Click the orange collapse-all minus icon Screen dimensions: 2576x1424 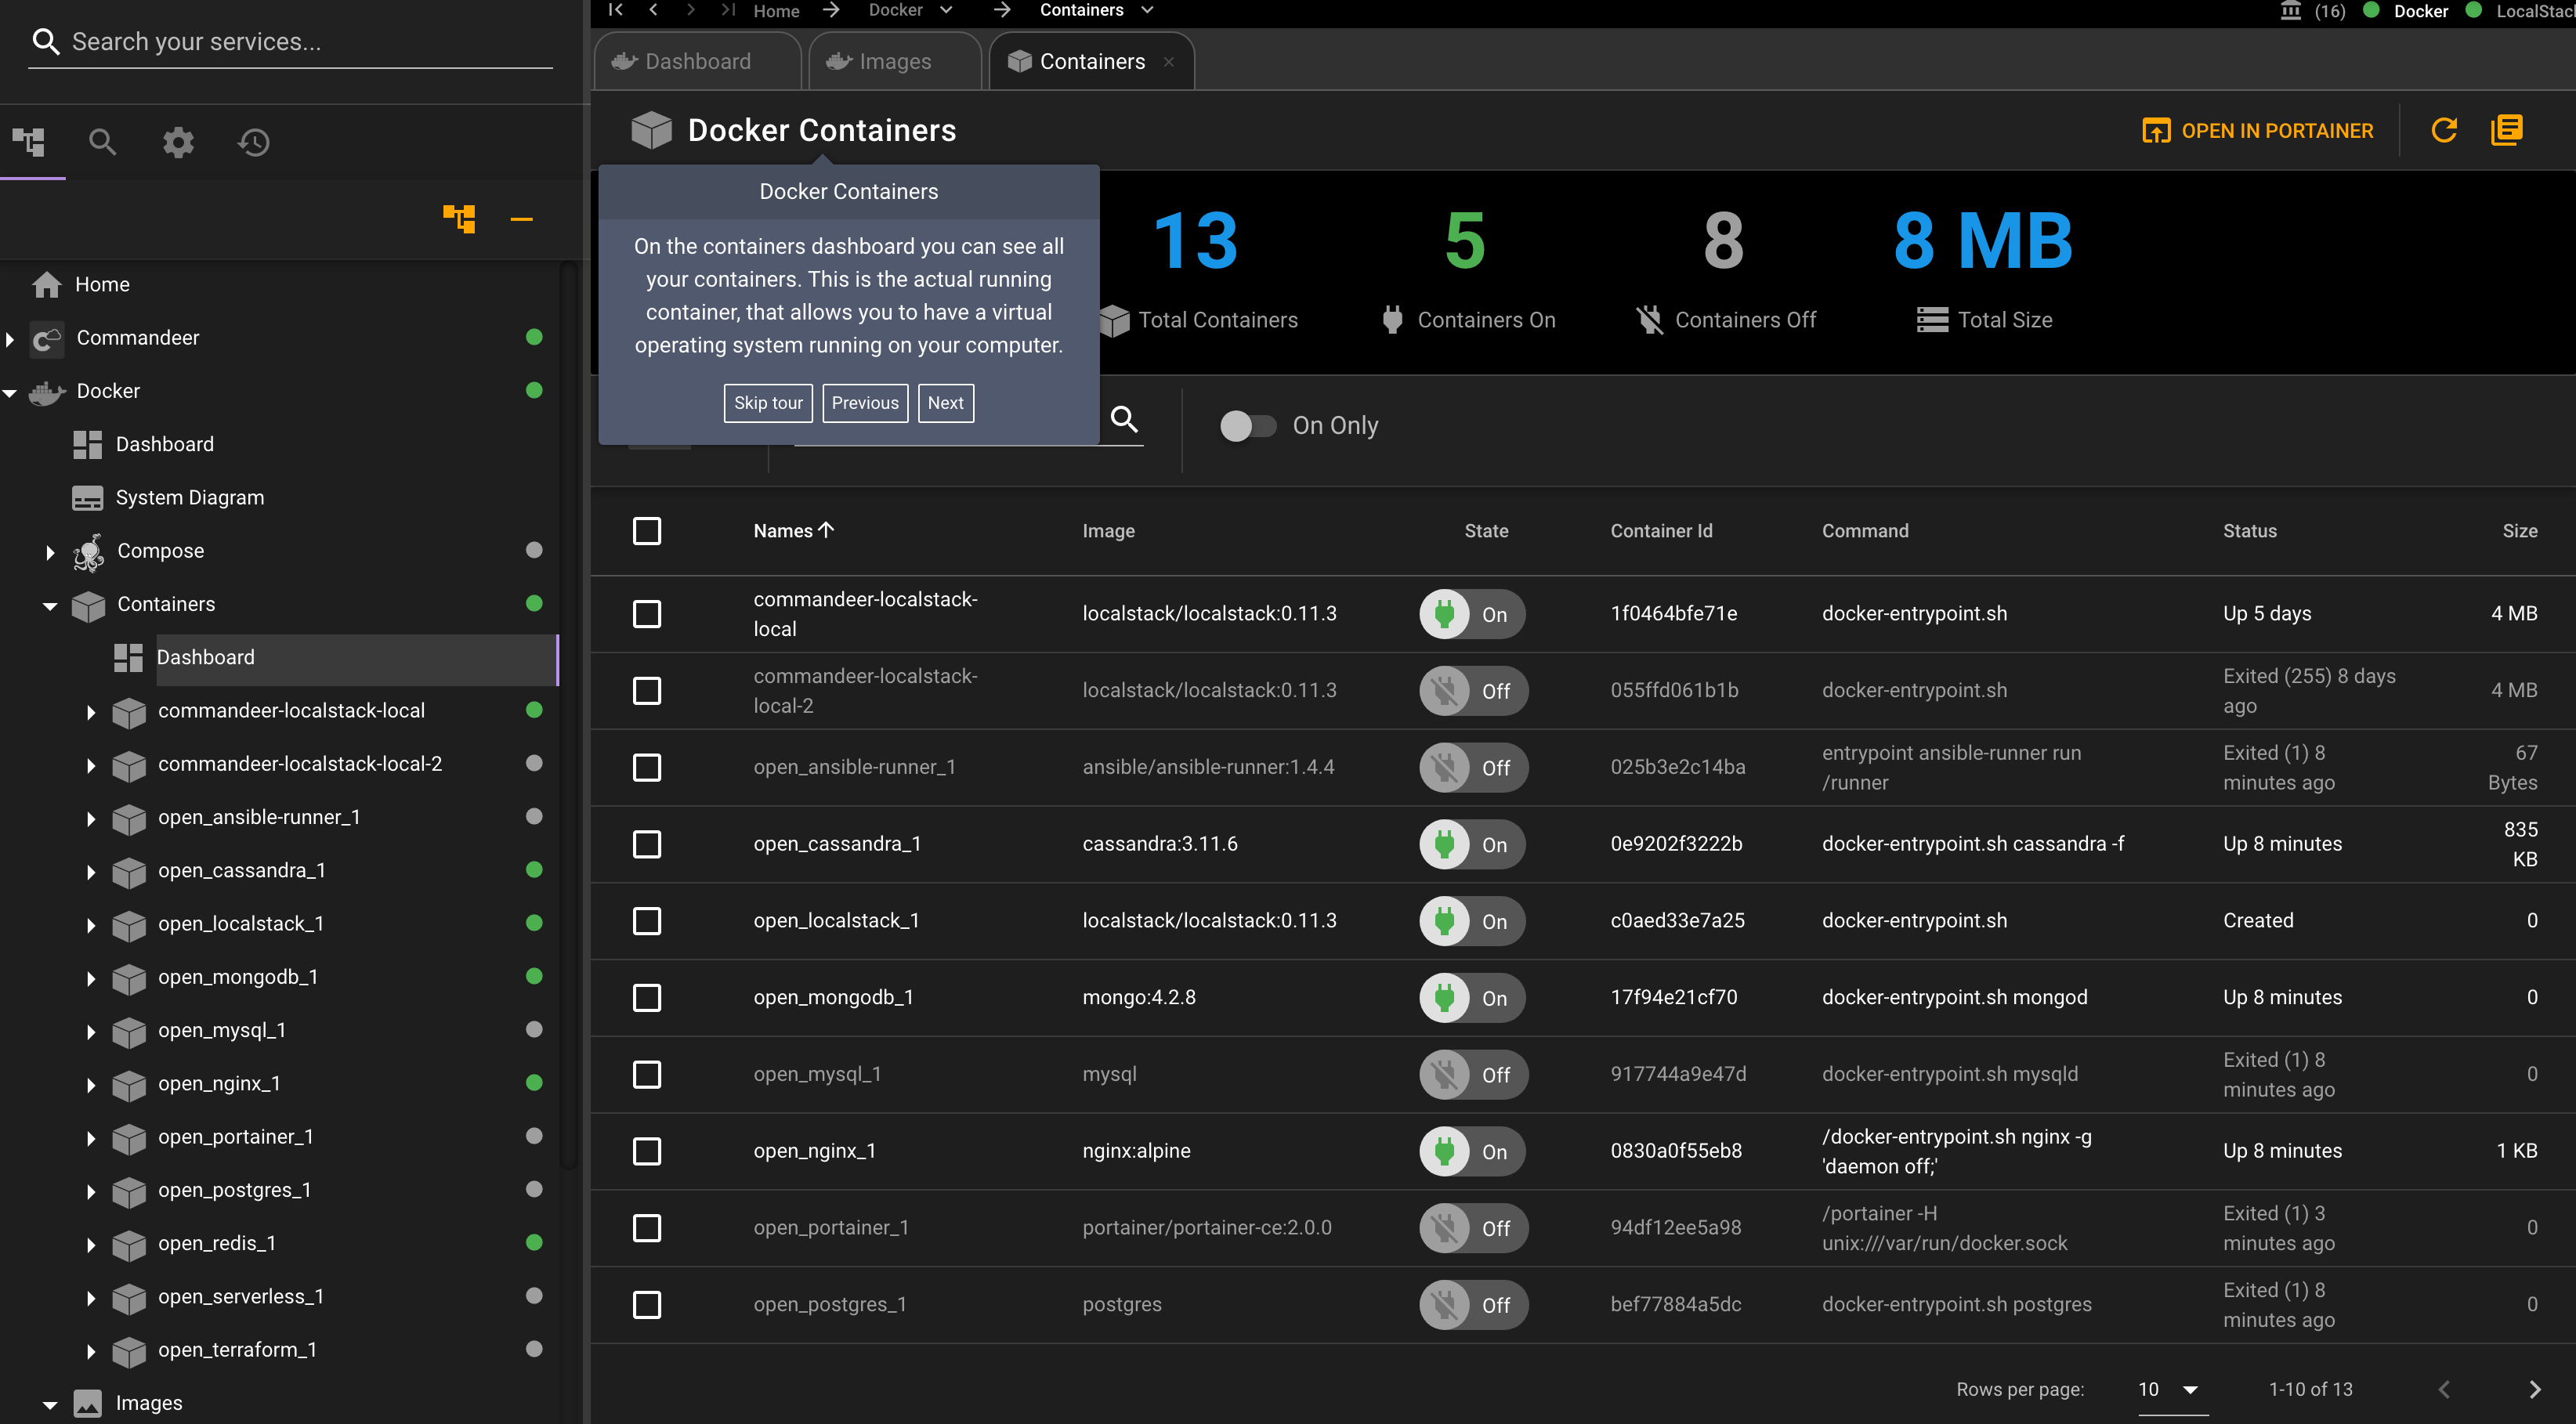(522, 219)
